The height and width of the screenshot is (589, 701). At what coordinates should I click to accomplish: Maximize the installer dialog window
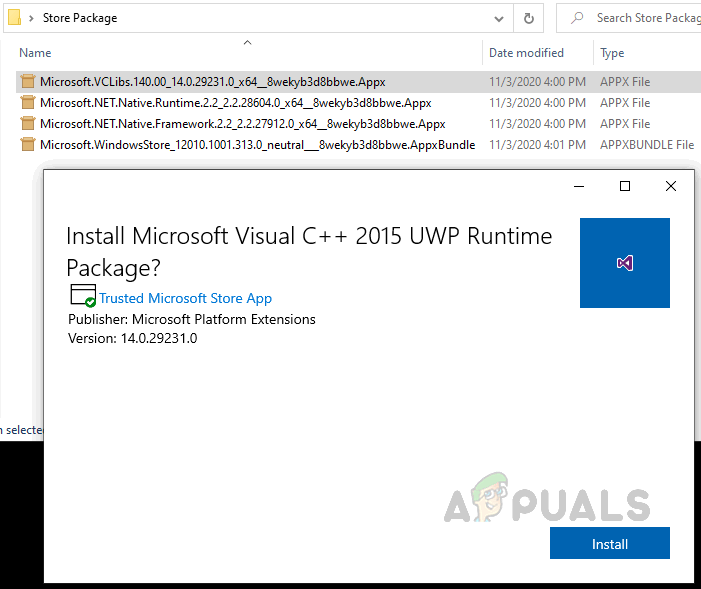[x=625, y=186]
